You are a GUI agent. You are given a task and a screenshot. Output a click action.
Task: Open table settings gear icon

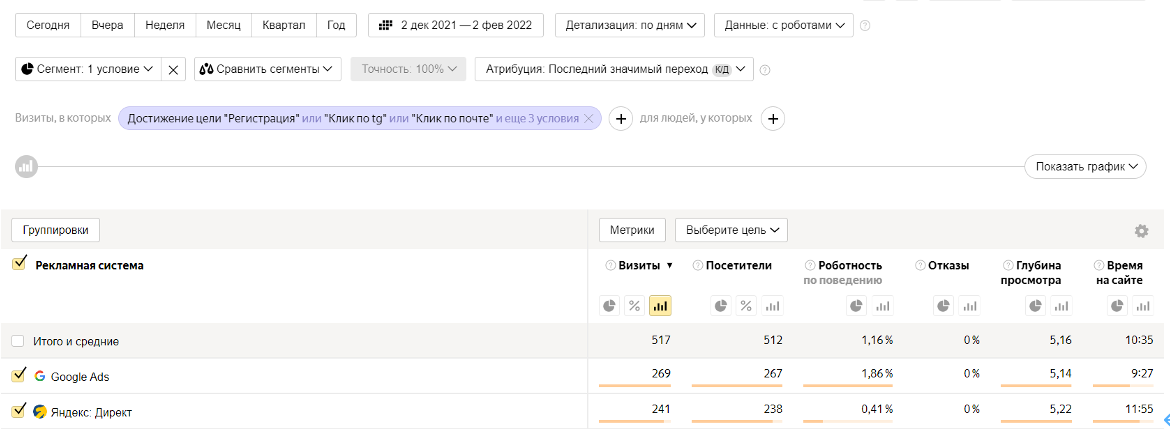click(1141, 231)
